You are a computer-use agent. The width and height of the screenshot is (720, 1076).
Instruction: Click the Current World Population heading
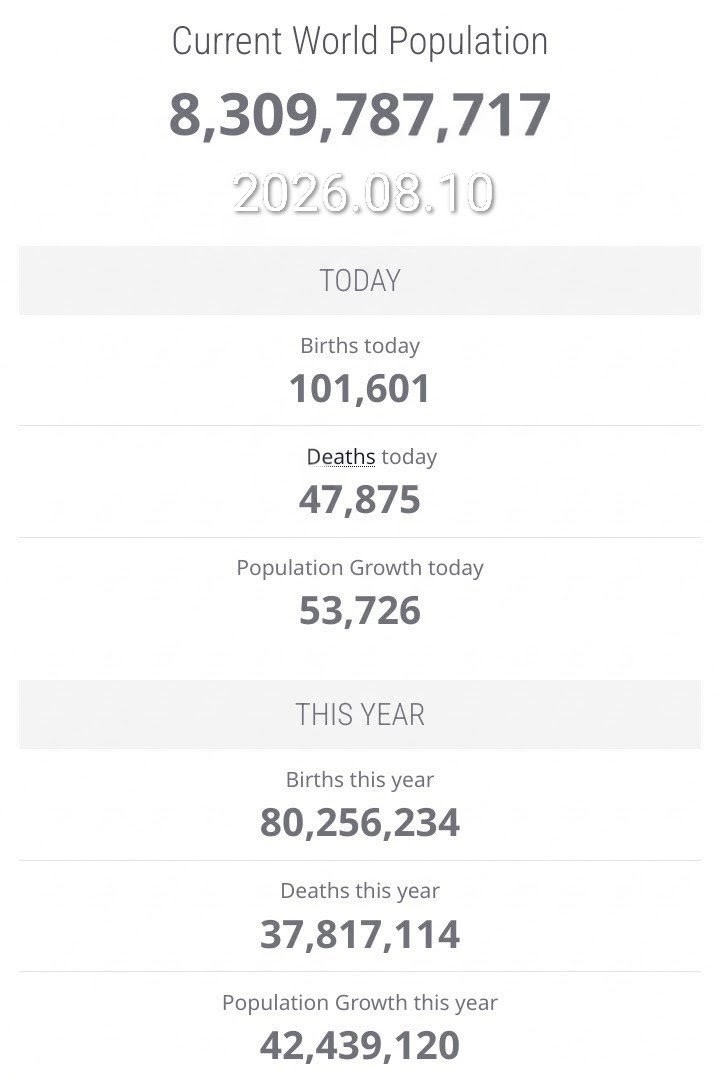click(x=360, y=42)
